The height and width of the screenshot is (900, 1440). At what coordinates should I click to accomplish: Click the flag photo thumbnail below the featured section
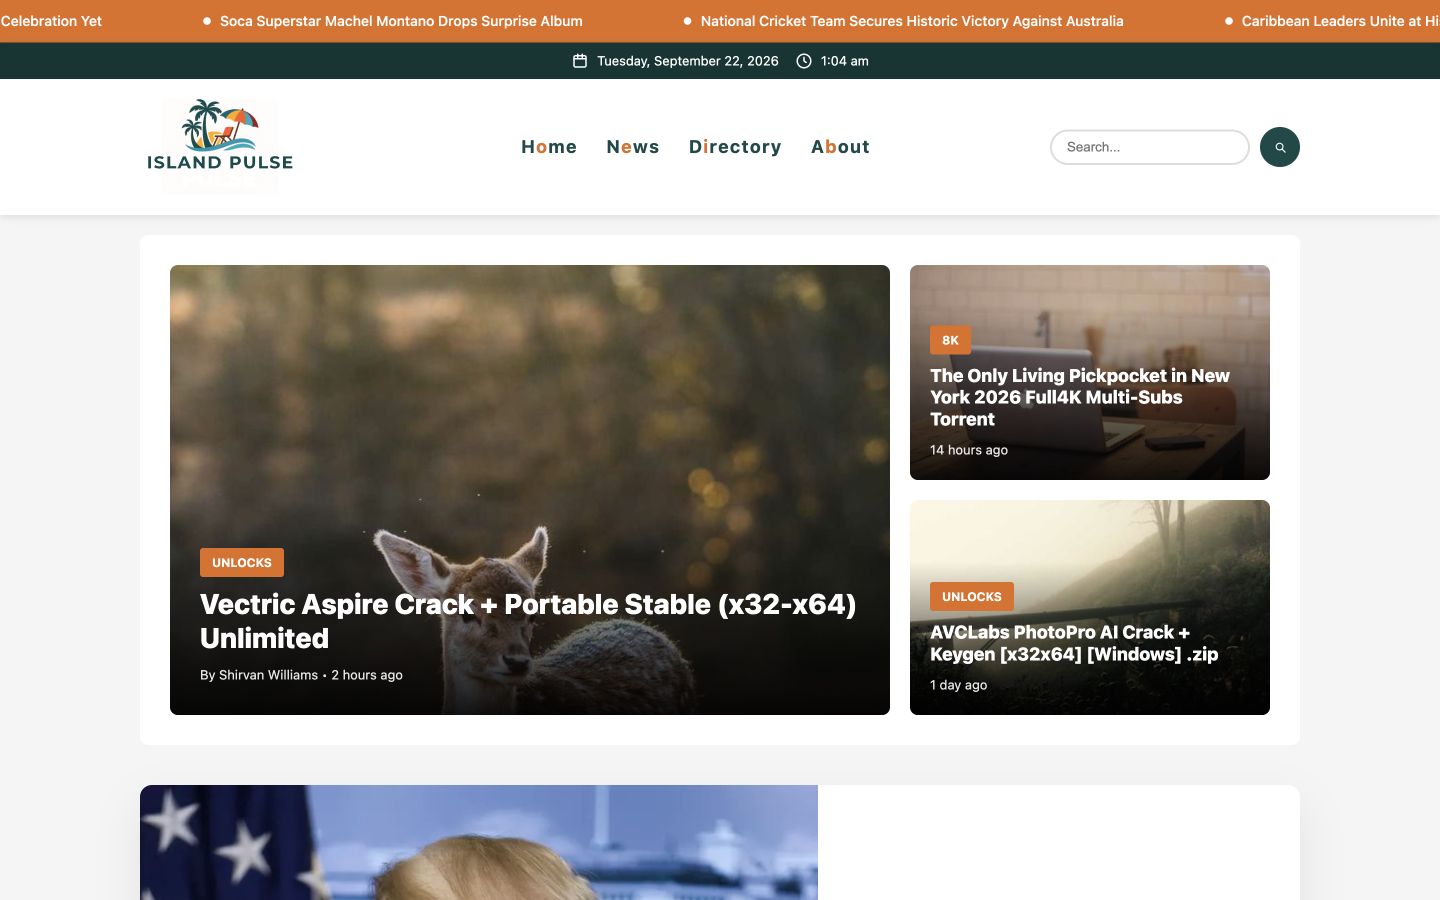tap(479, 842)
